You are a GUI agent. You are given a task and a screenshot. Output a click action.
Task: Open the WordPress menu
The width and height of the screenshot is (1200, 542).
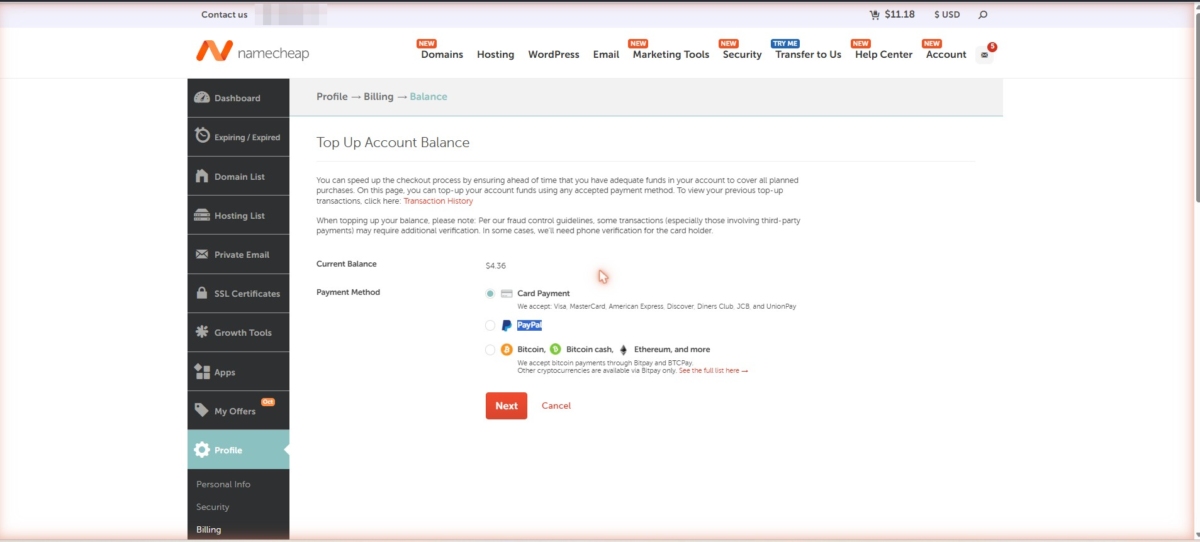(554, 55)
